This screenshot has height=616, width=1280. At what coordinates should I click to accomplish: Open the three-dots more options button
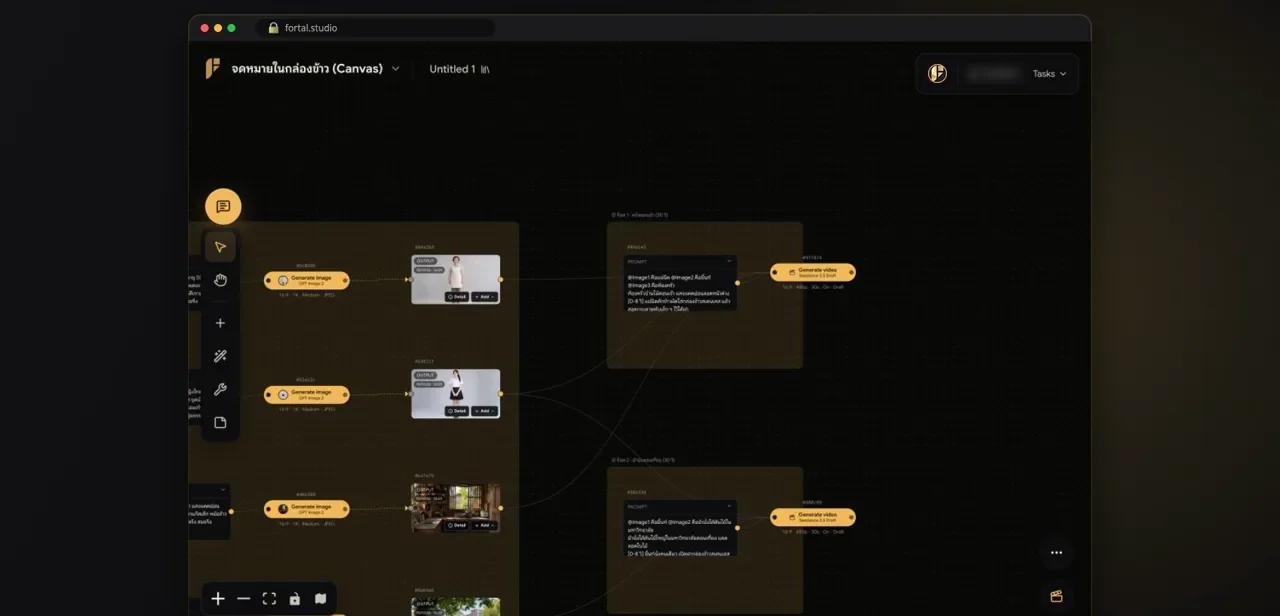pyautogui.click(x=1056, y=552)
